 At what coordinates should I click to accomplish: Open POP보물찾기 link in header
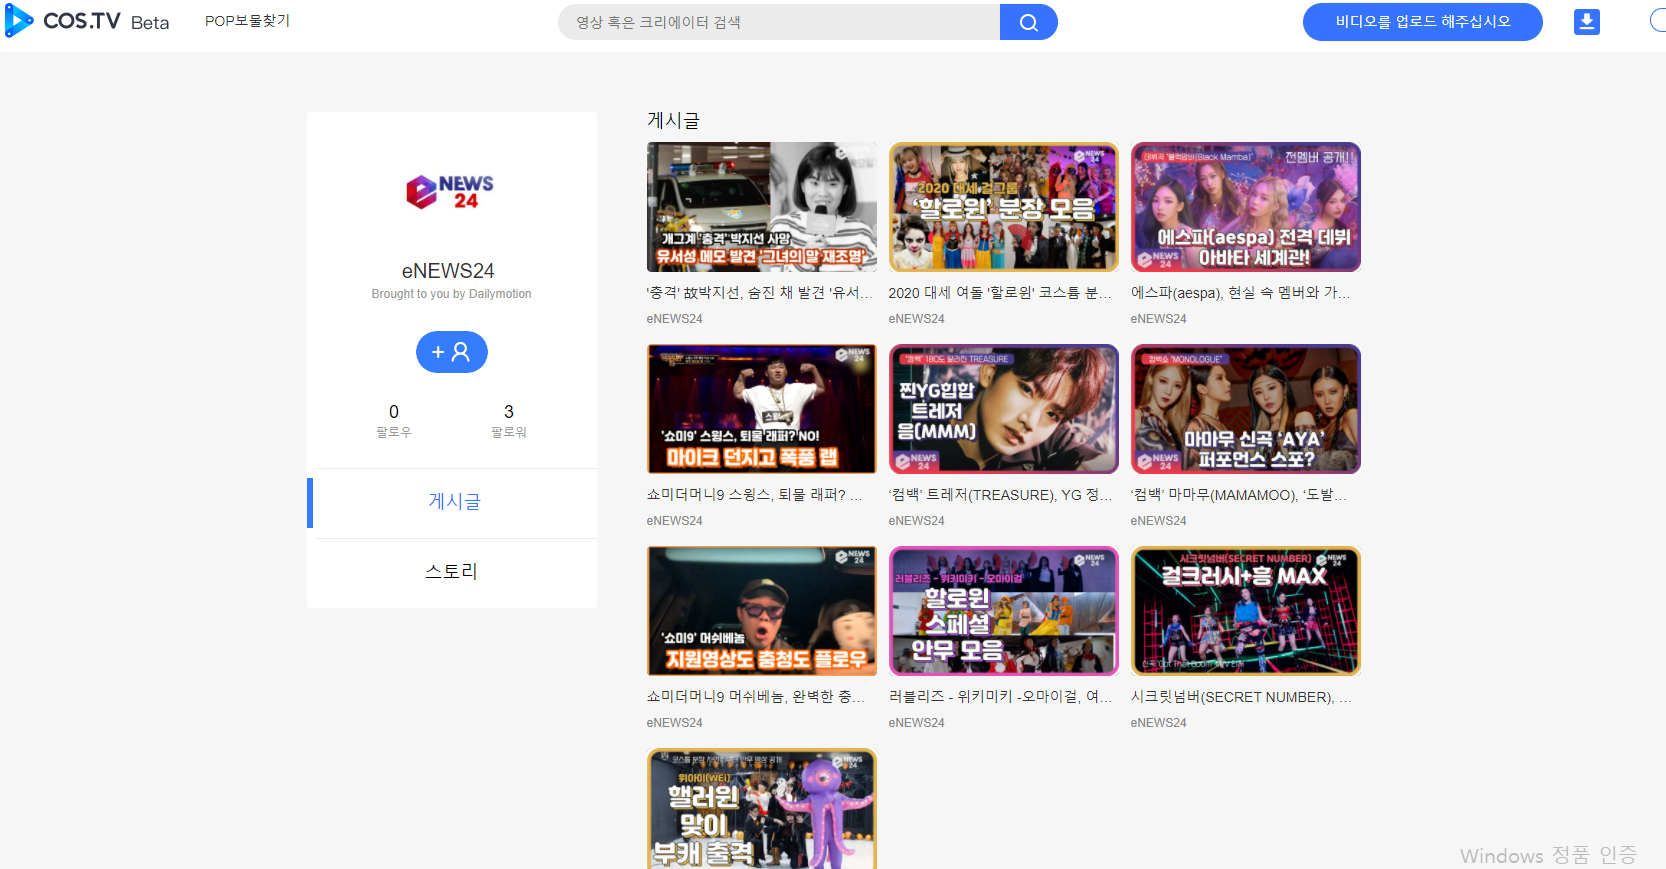click(247, 21)
